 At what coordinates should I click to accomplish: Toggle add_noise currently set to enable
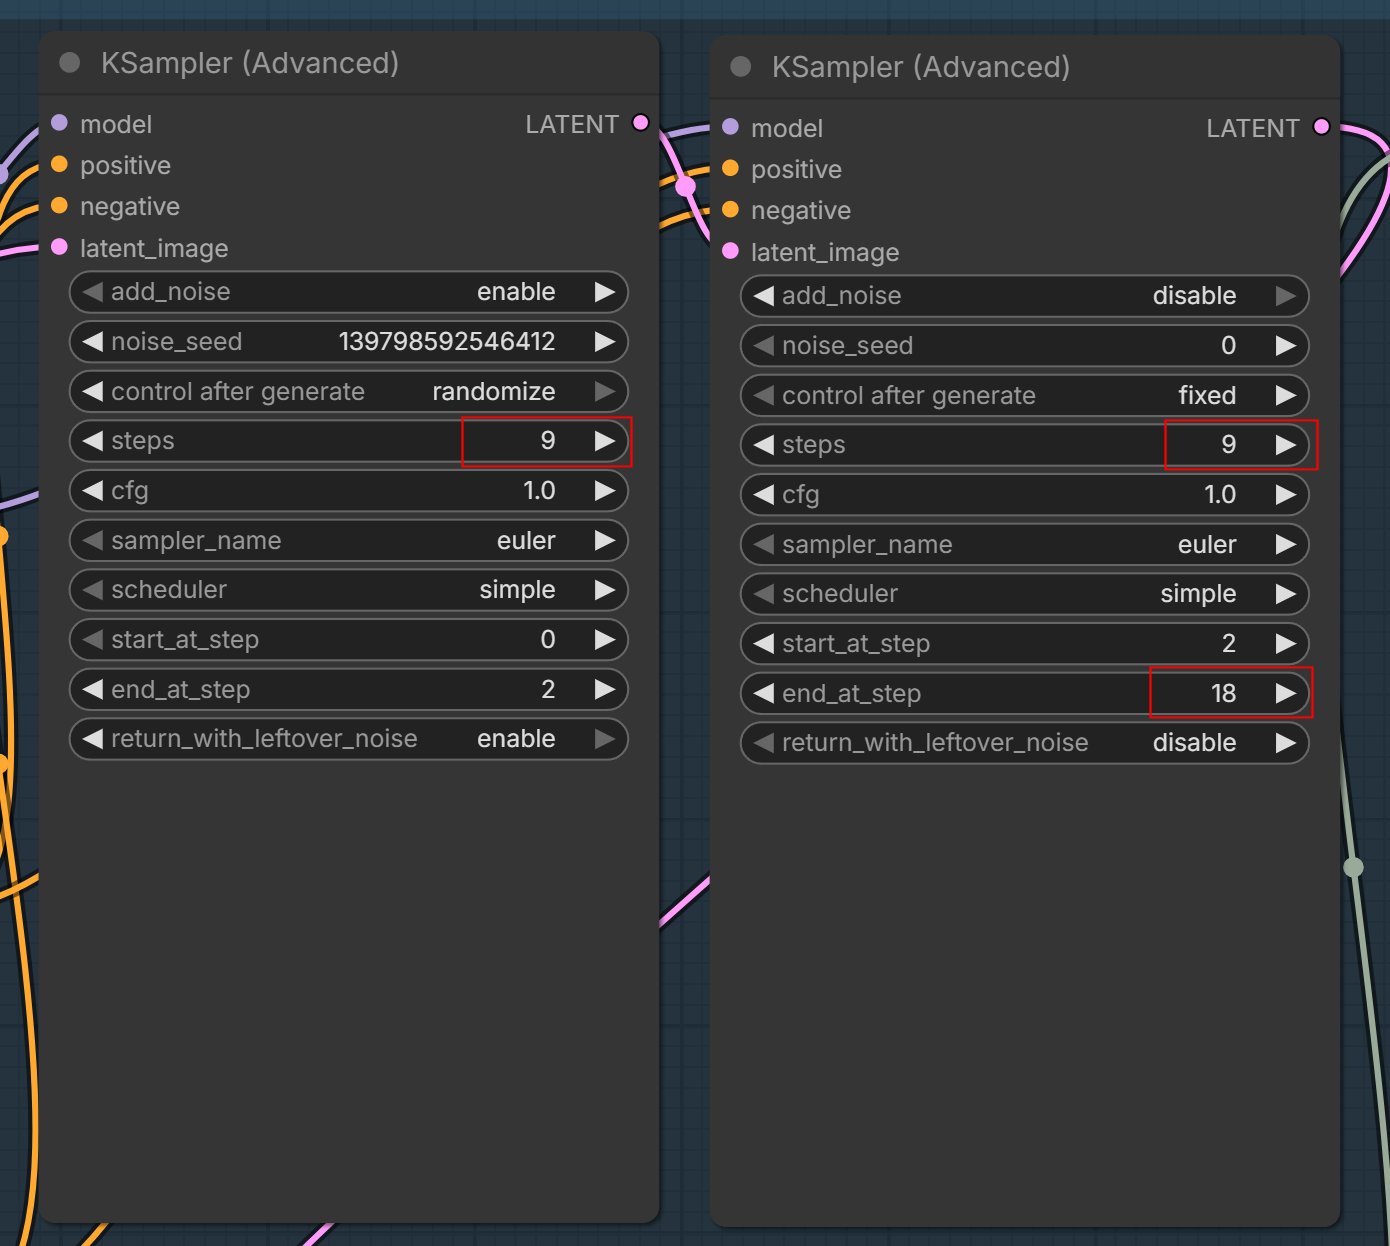349,292
